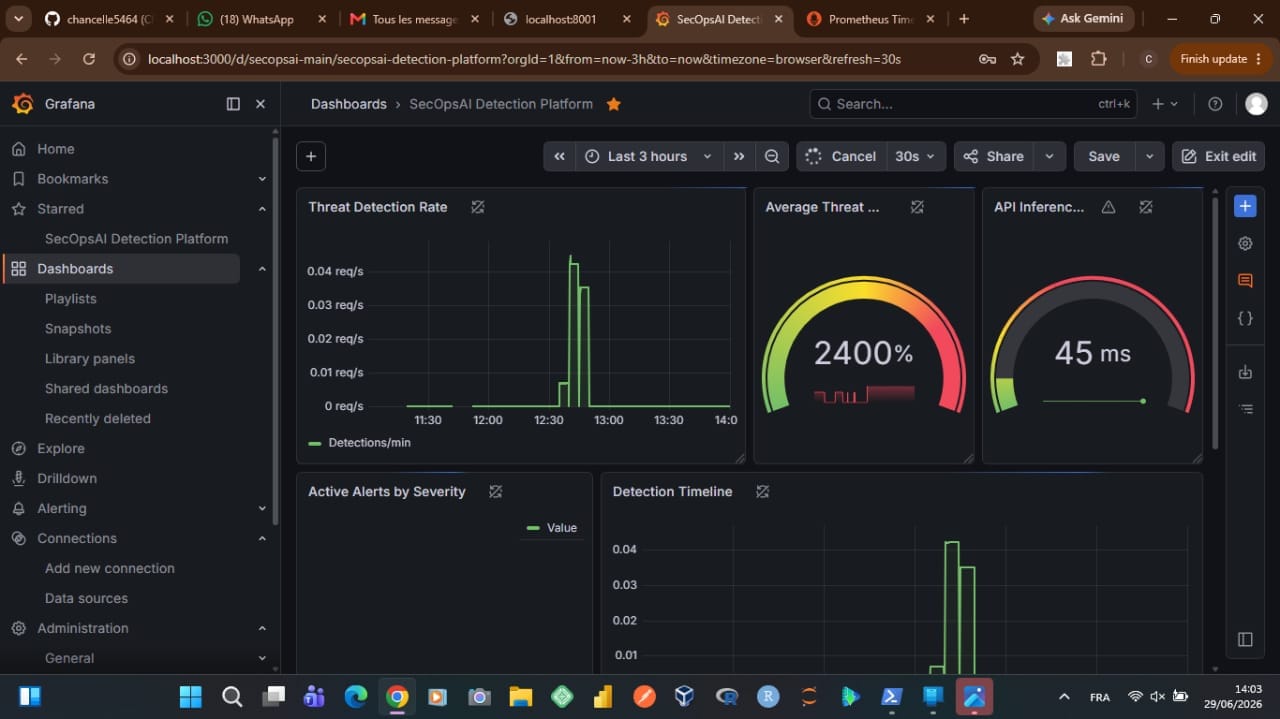Open Bookmarks in the sidebar
This screenshot has width=1280, height=719.
coord(73,179)
